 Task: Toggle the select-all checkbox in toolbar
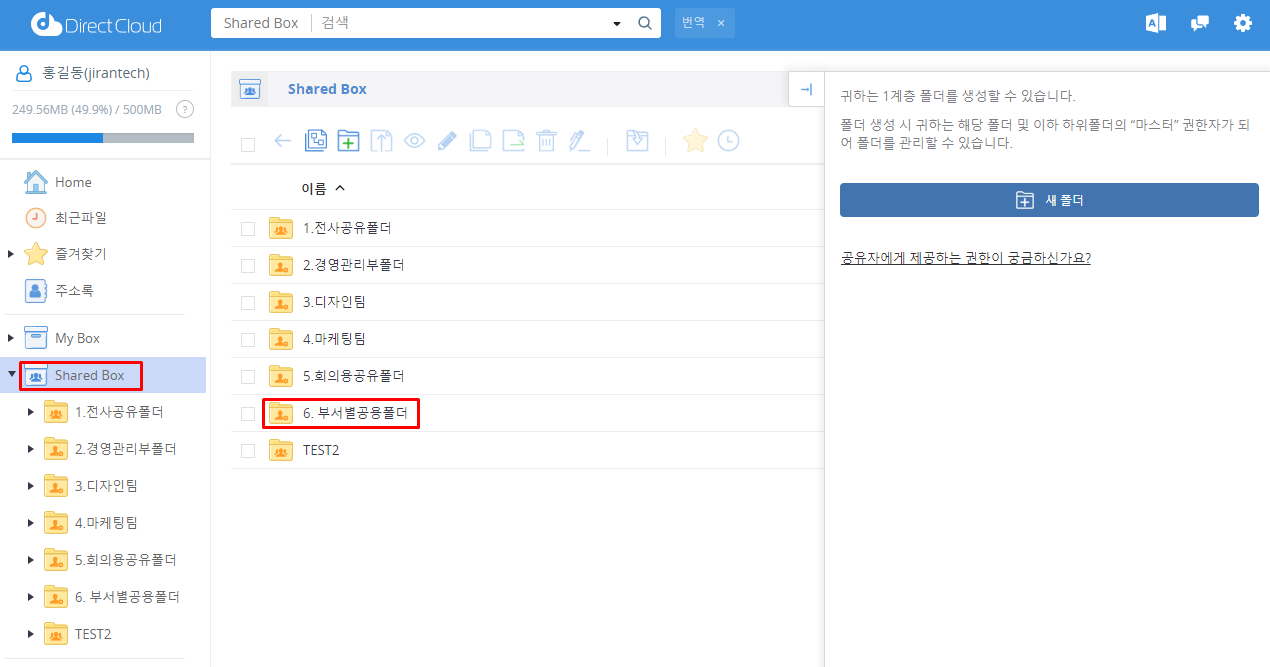(x=248, y=145)
